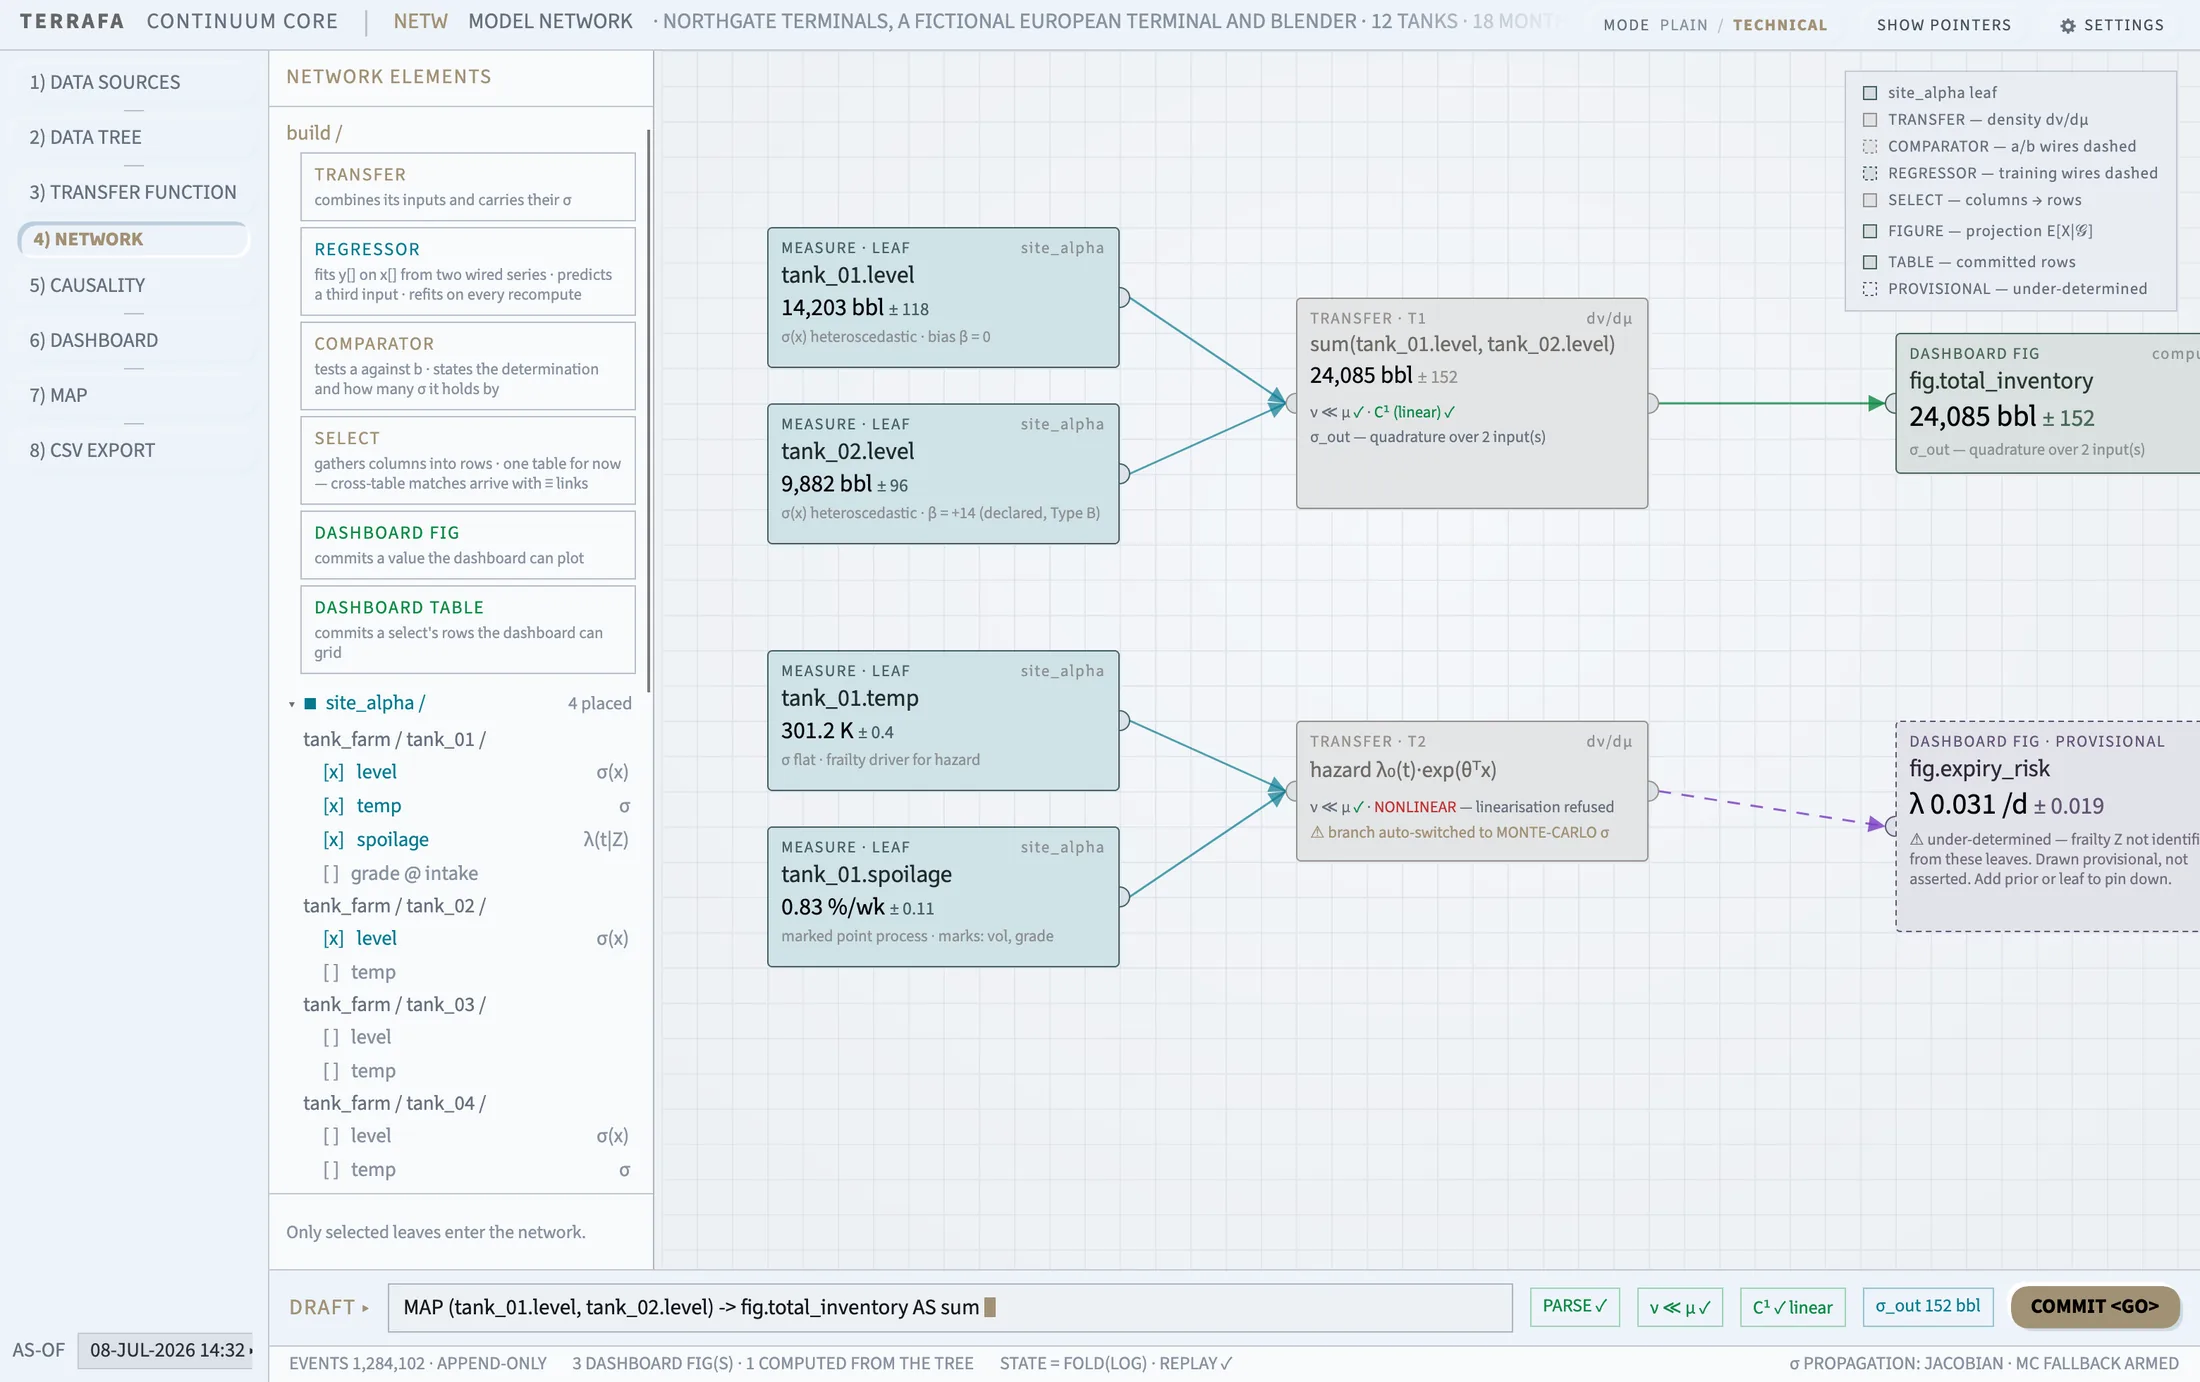The width and height of the screenshot is (2200, 1382).
Task: Click the SELECT columns legend swatch
Action: 1870,201
